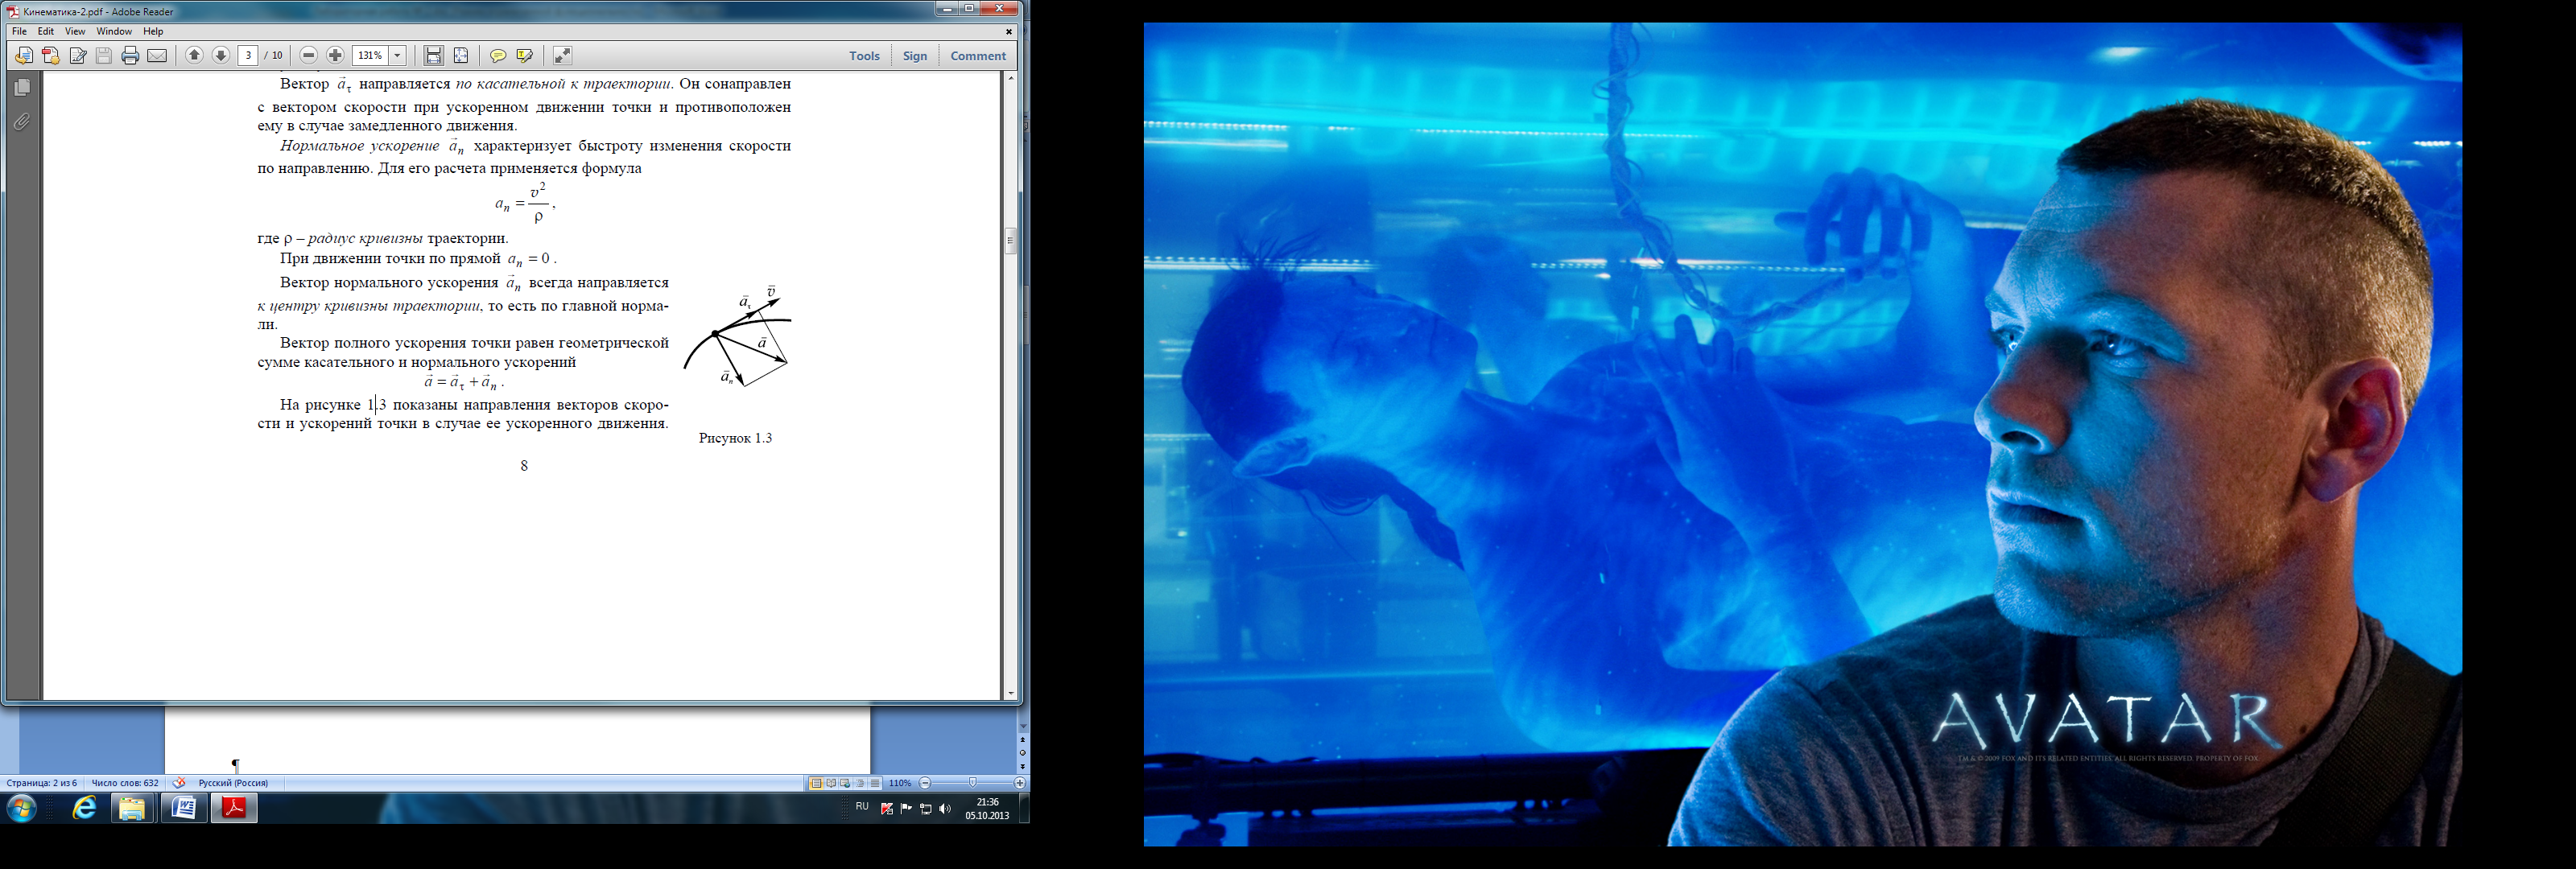Click the envelope Send email icon
Image resolution: width=2576 pixels, height=869 pixels.
(x=157, y=56)
